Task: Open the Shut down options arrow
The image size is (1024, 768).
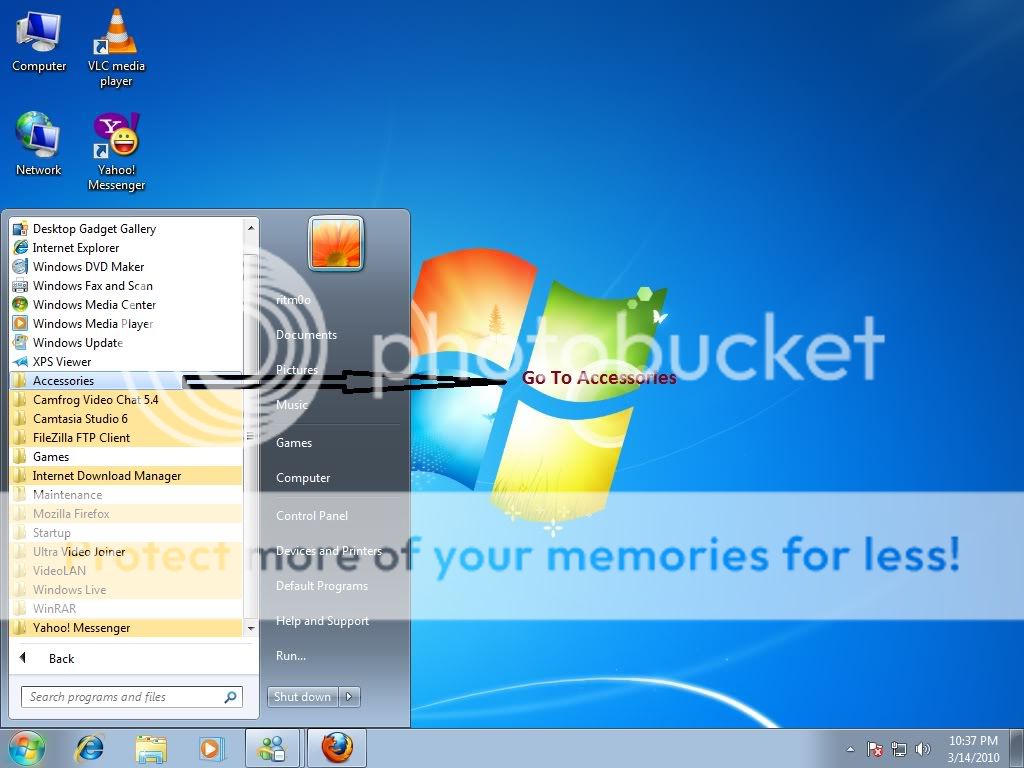Action: point(349,697)
